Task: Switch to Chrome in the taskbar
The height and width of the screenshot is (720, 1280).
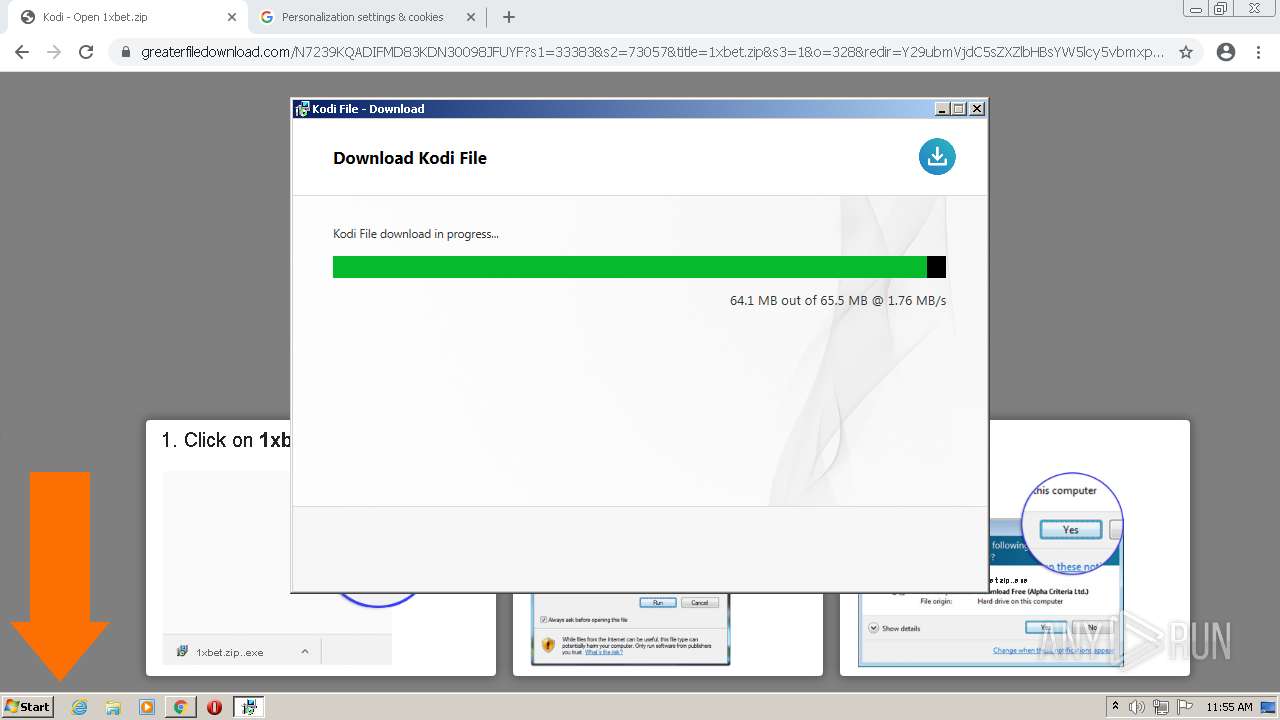Action: click(180, 707)
